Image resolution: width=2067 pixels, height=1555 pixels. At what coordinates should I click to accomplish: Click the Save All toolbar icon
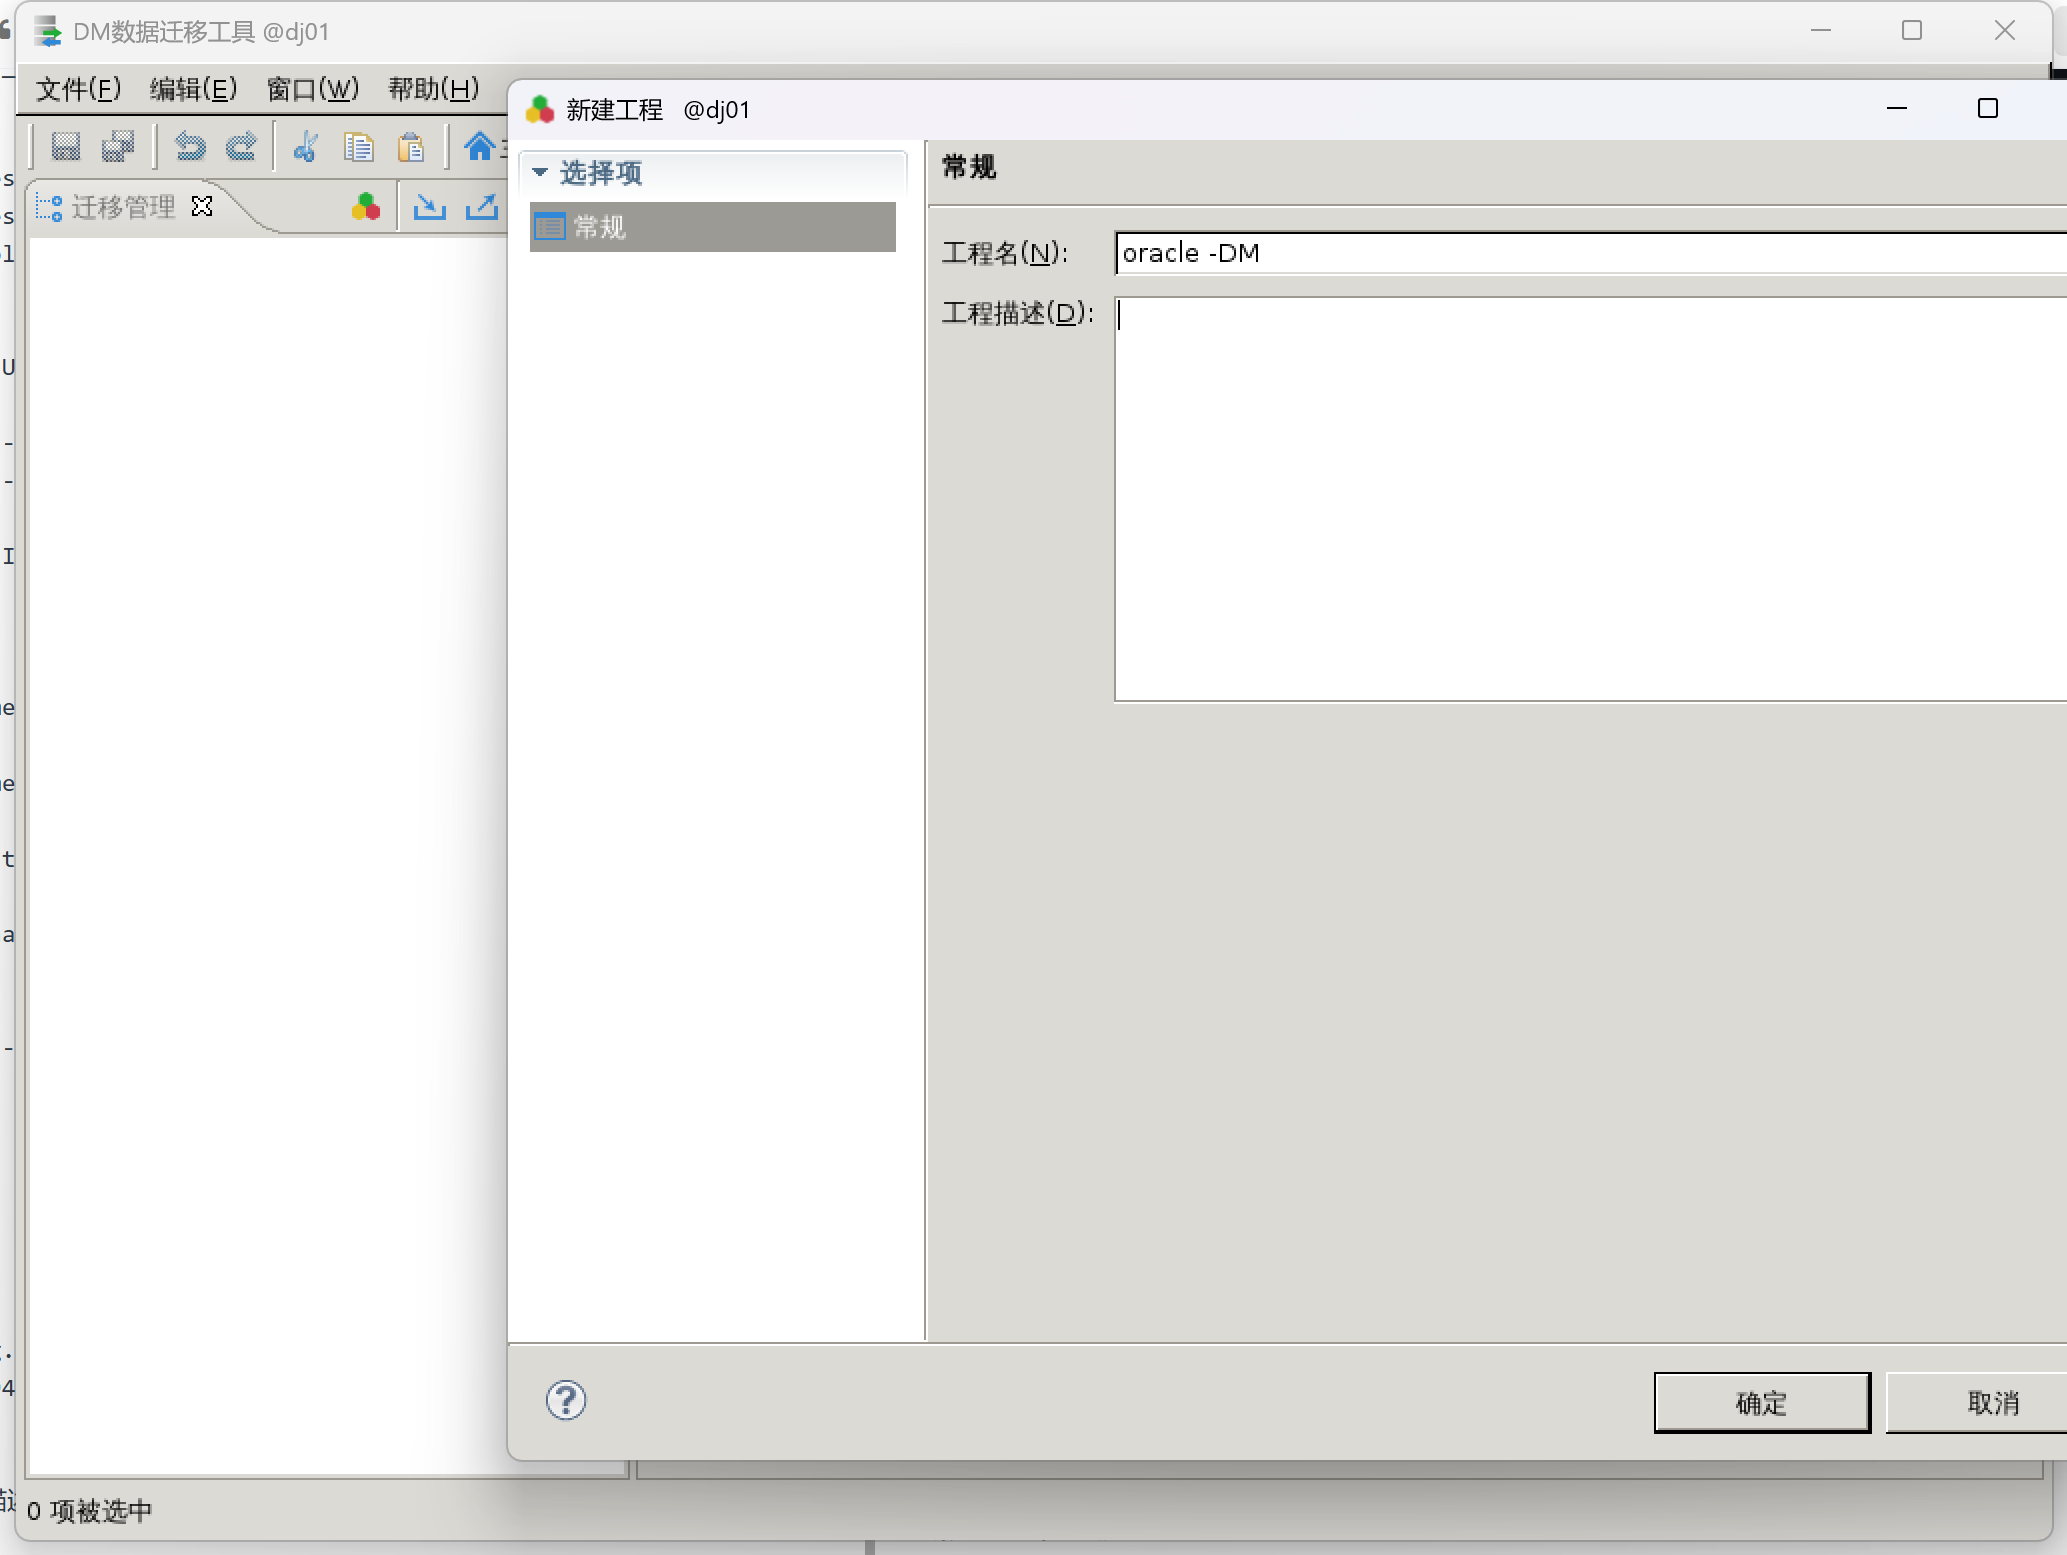118,147
